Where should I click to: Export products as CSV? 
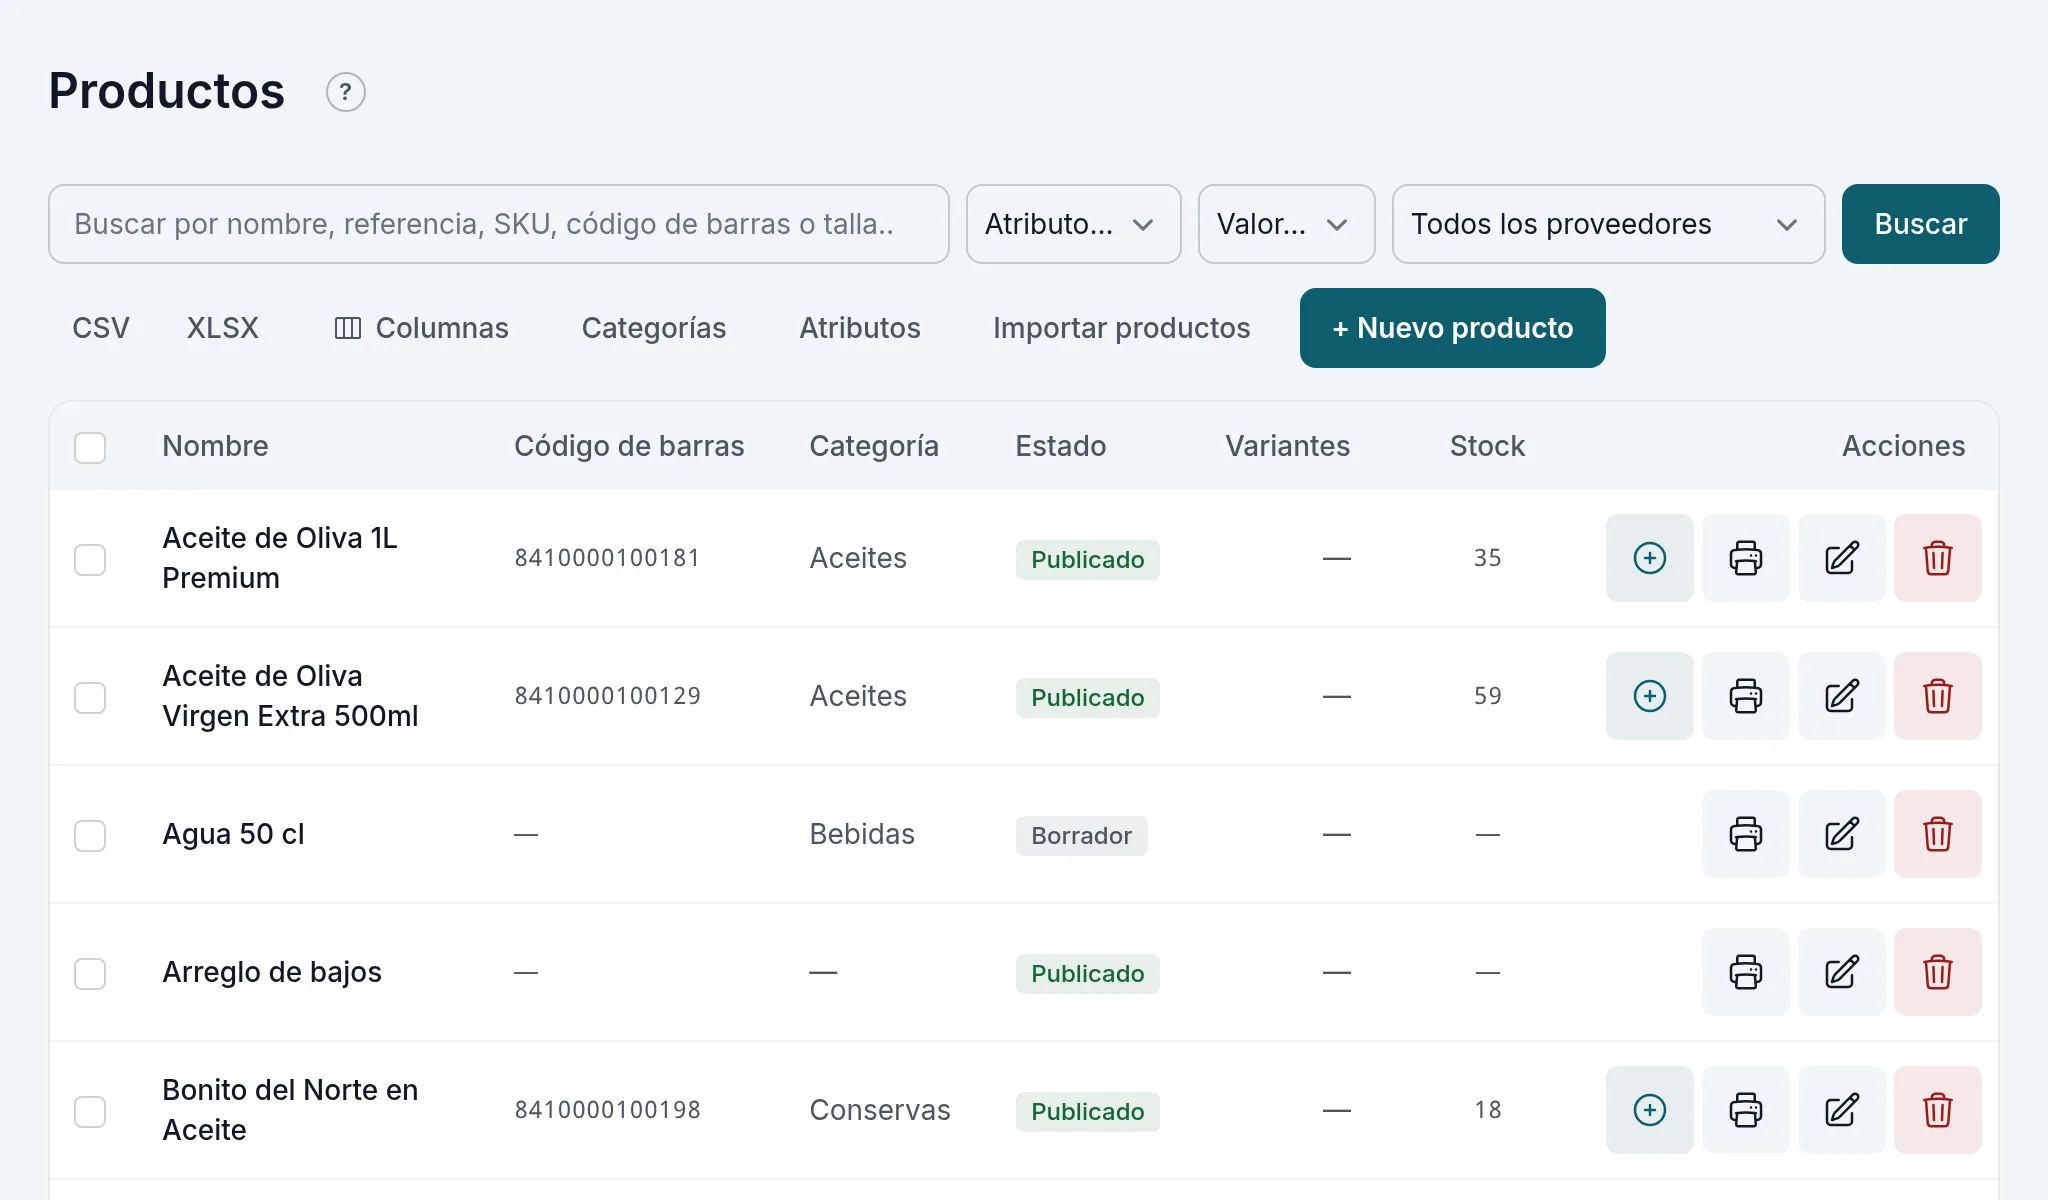[x=101, y=328]
